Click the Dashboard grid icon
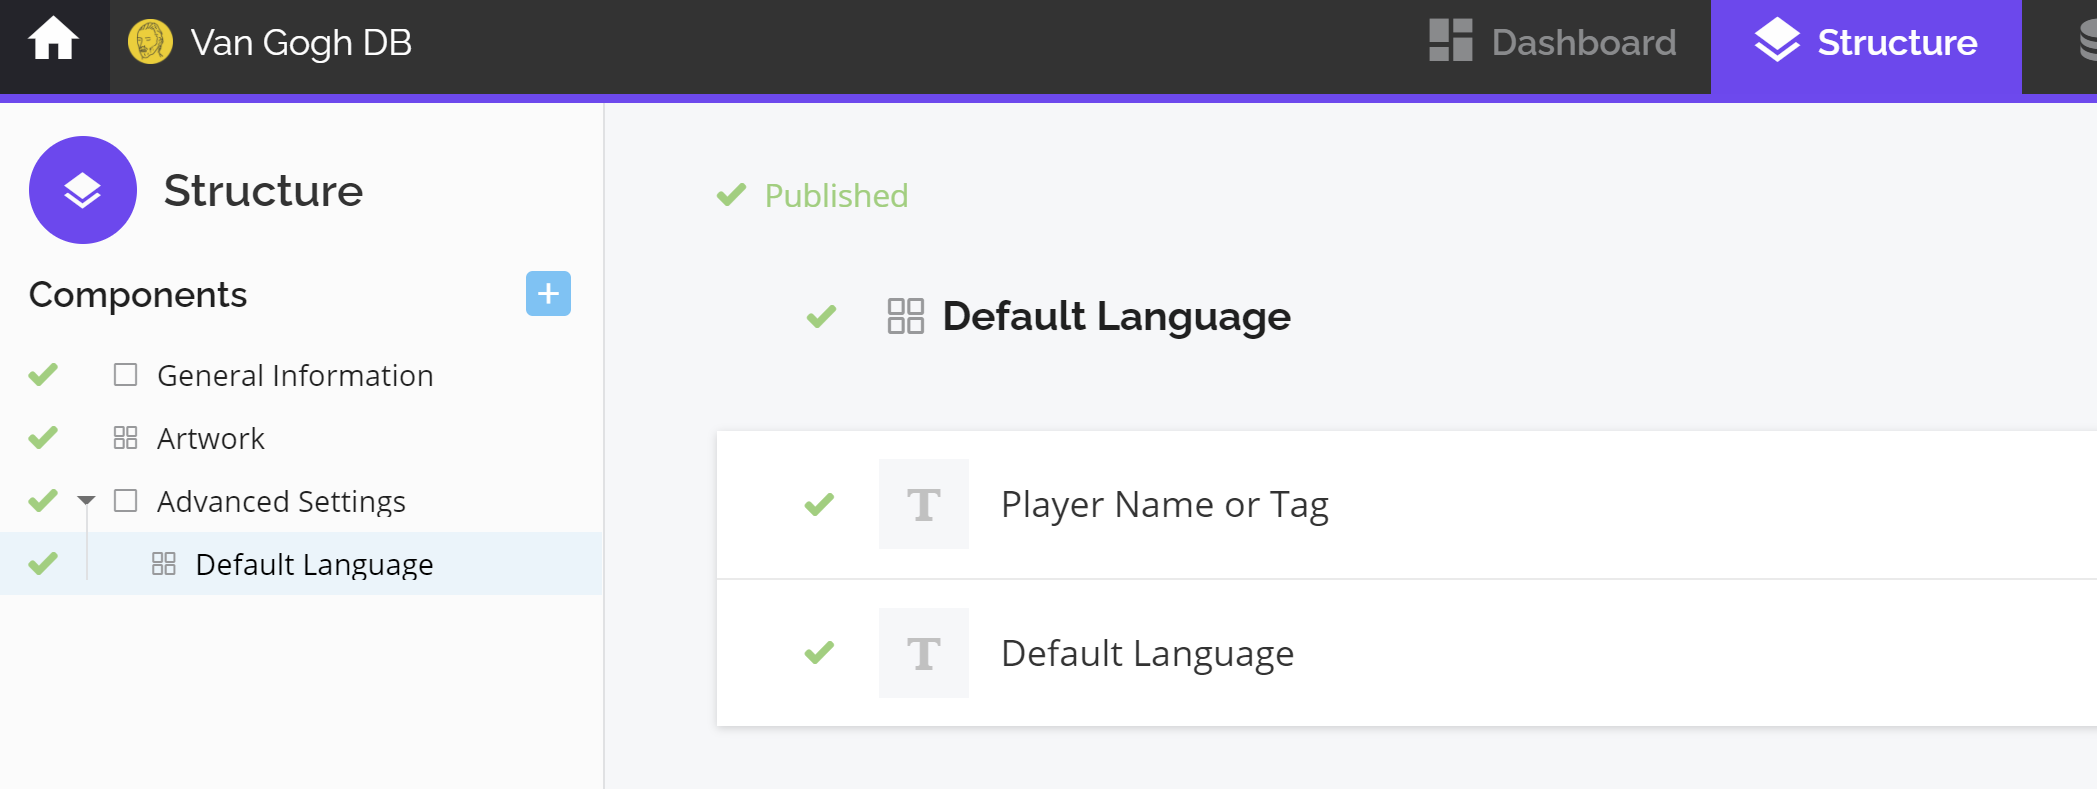This screenshot has width=2097, height=789. [1450, 41]
